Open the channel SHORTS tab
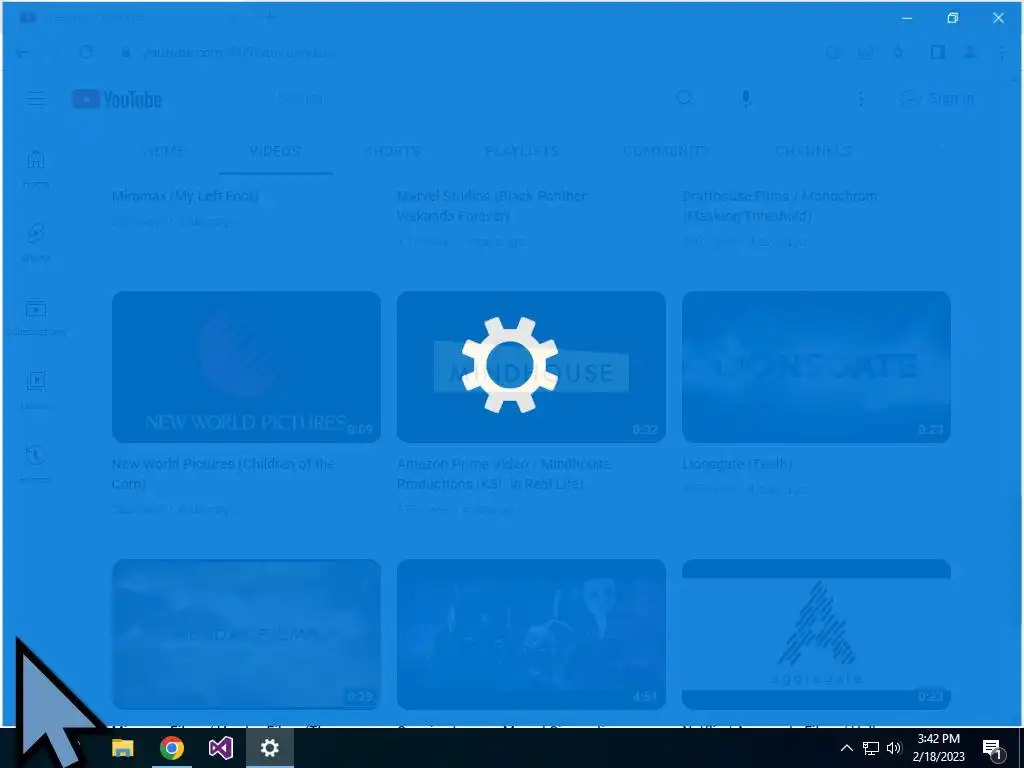Viewport: 1024px width, 768px height. (392, 151)
